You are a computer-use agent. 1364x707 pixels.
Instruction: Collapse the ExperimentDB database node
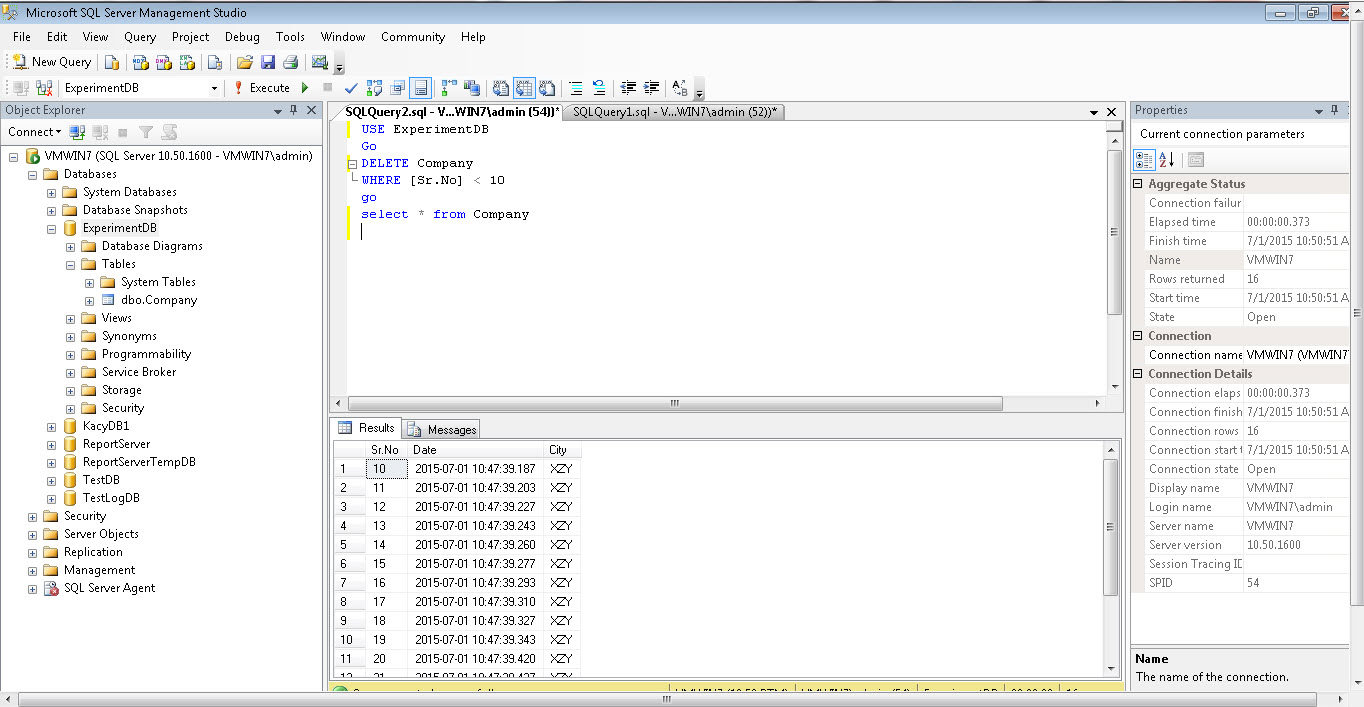tap(51, 228)
